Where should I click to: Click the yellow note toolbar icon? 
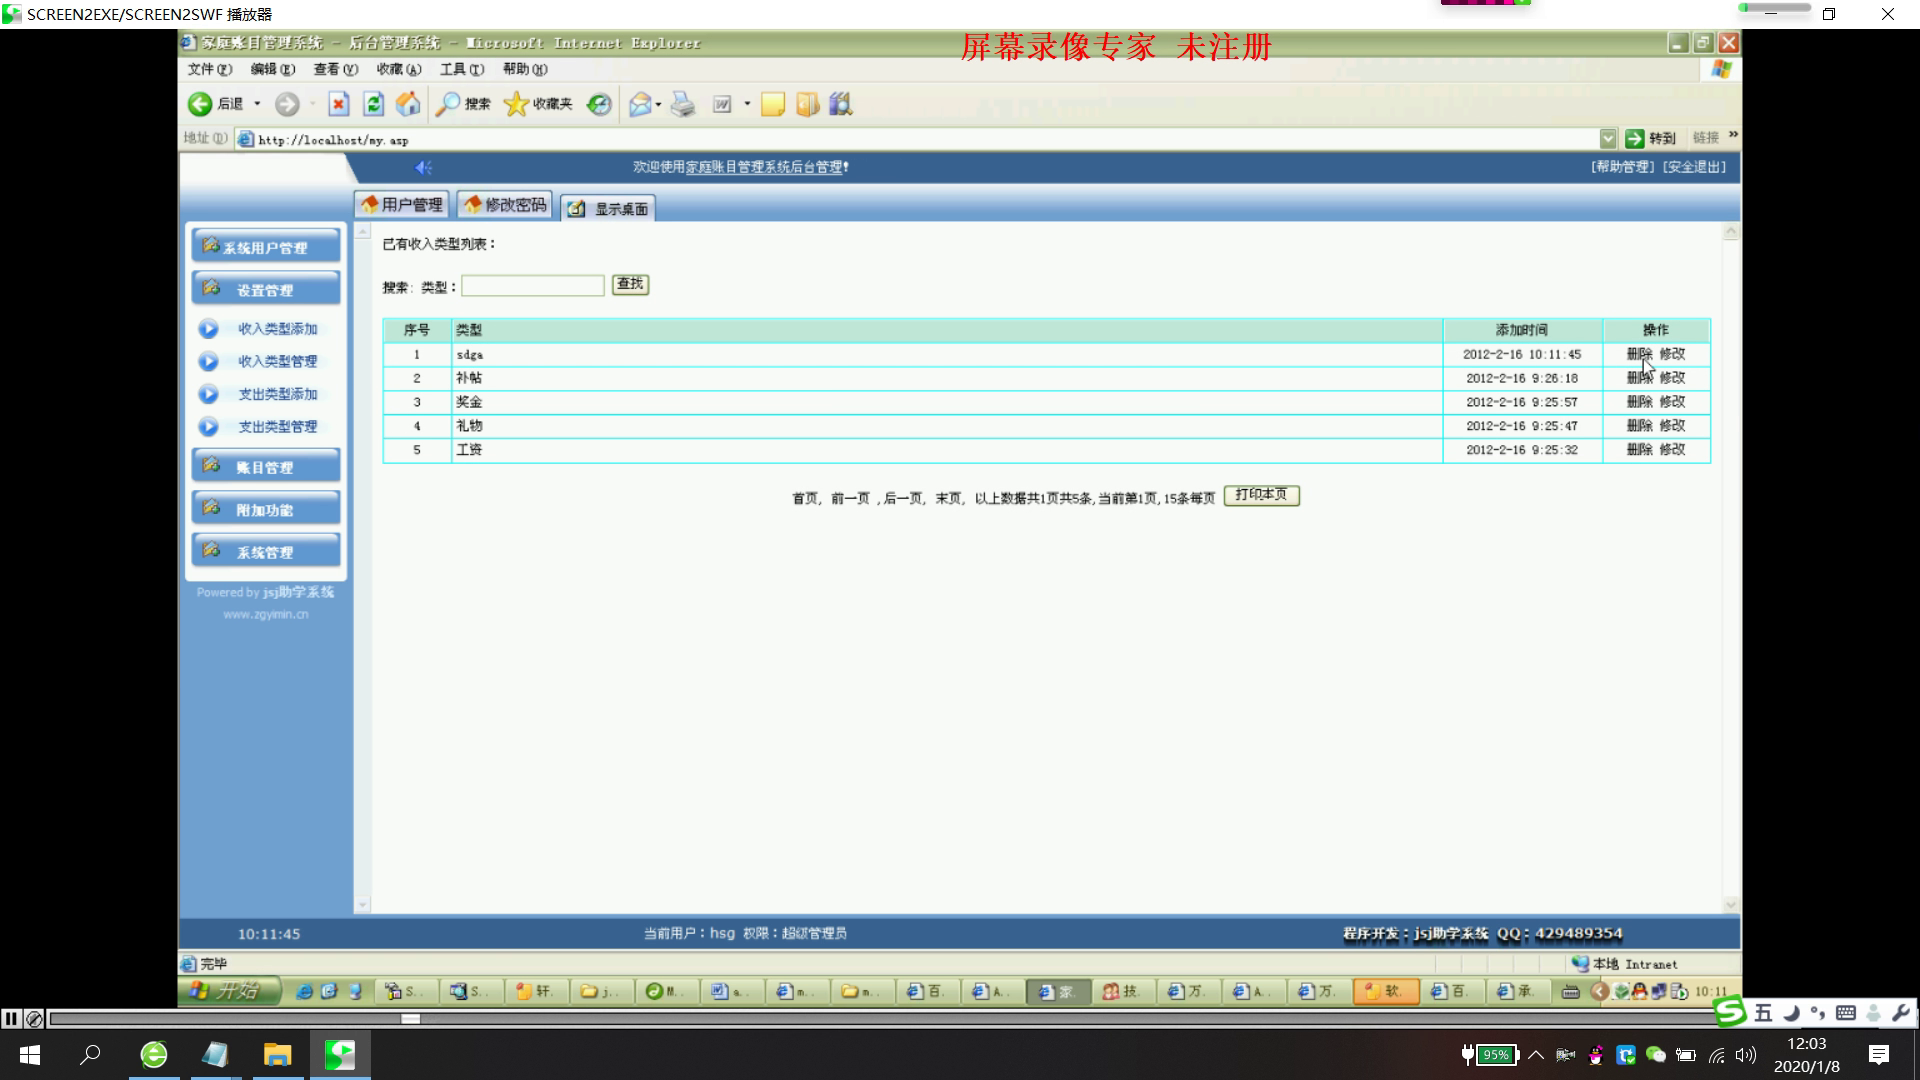point(773,104)
